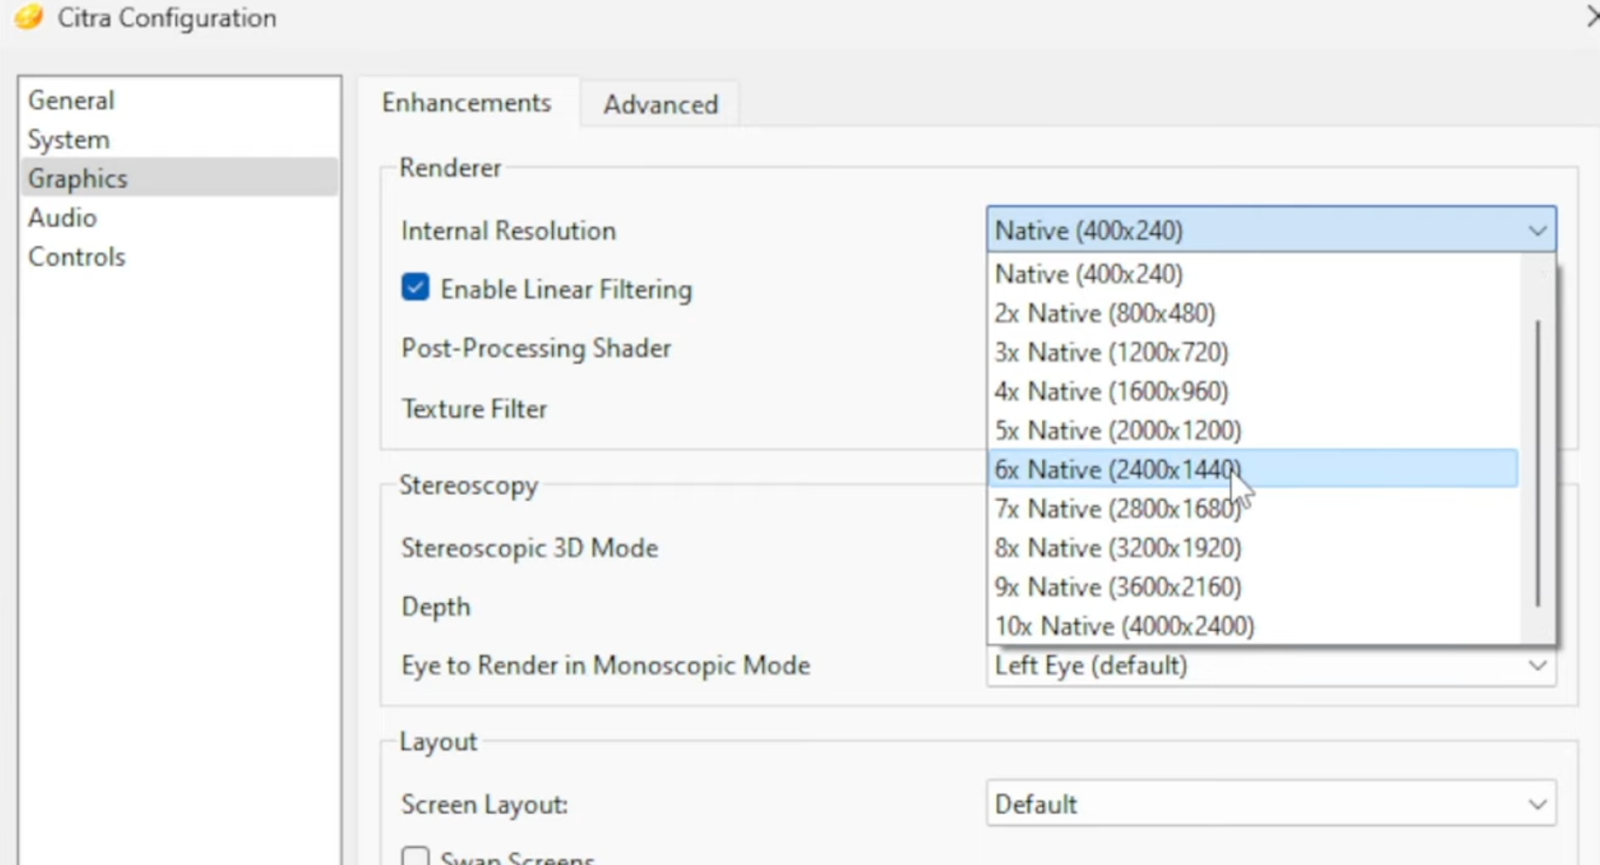Click the Citra lemon app icon
The height and width of the screenshot is (865, 1600).
(29, 17)
